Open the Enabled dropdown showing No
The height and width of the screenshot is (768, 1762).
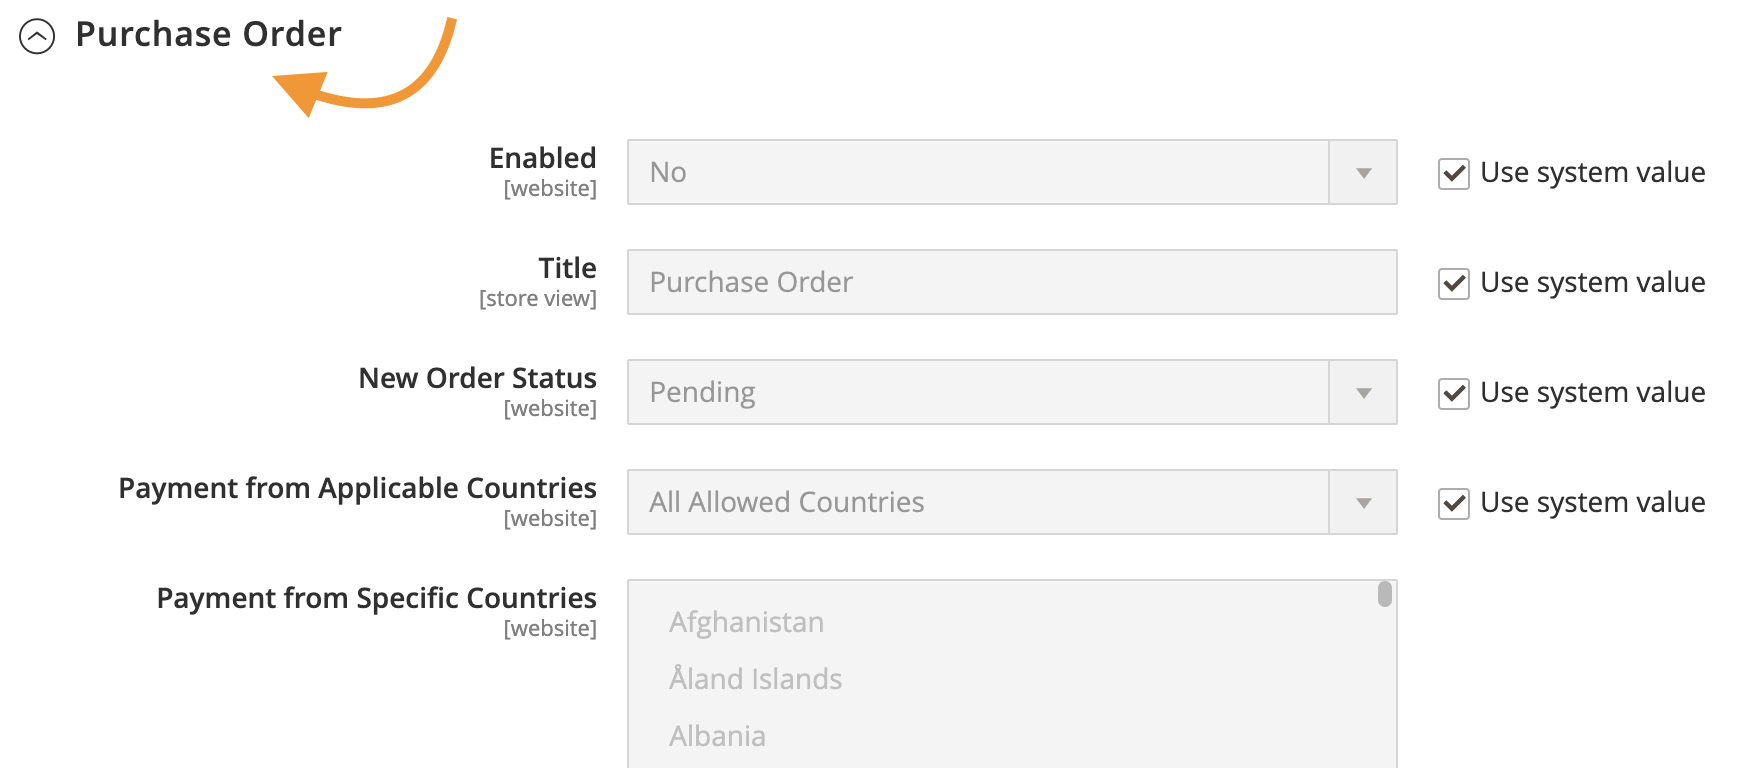click(x=978, y=173)
